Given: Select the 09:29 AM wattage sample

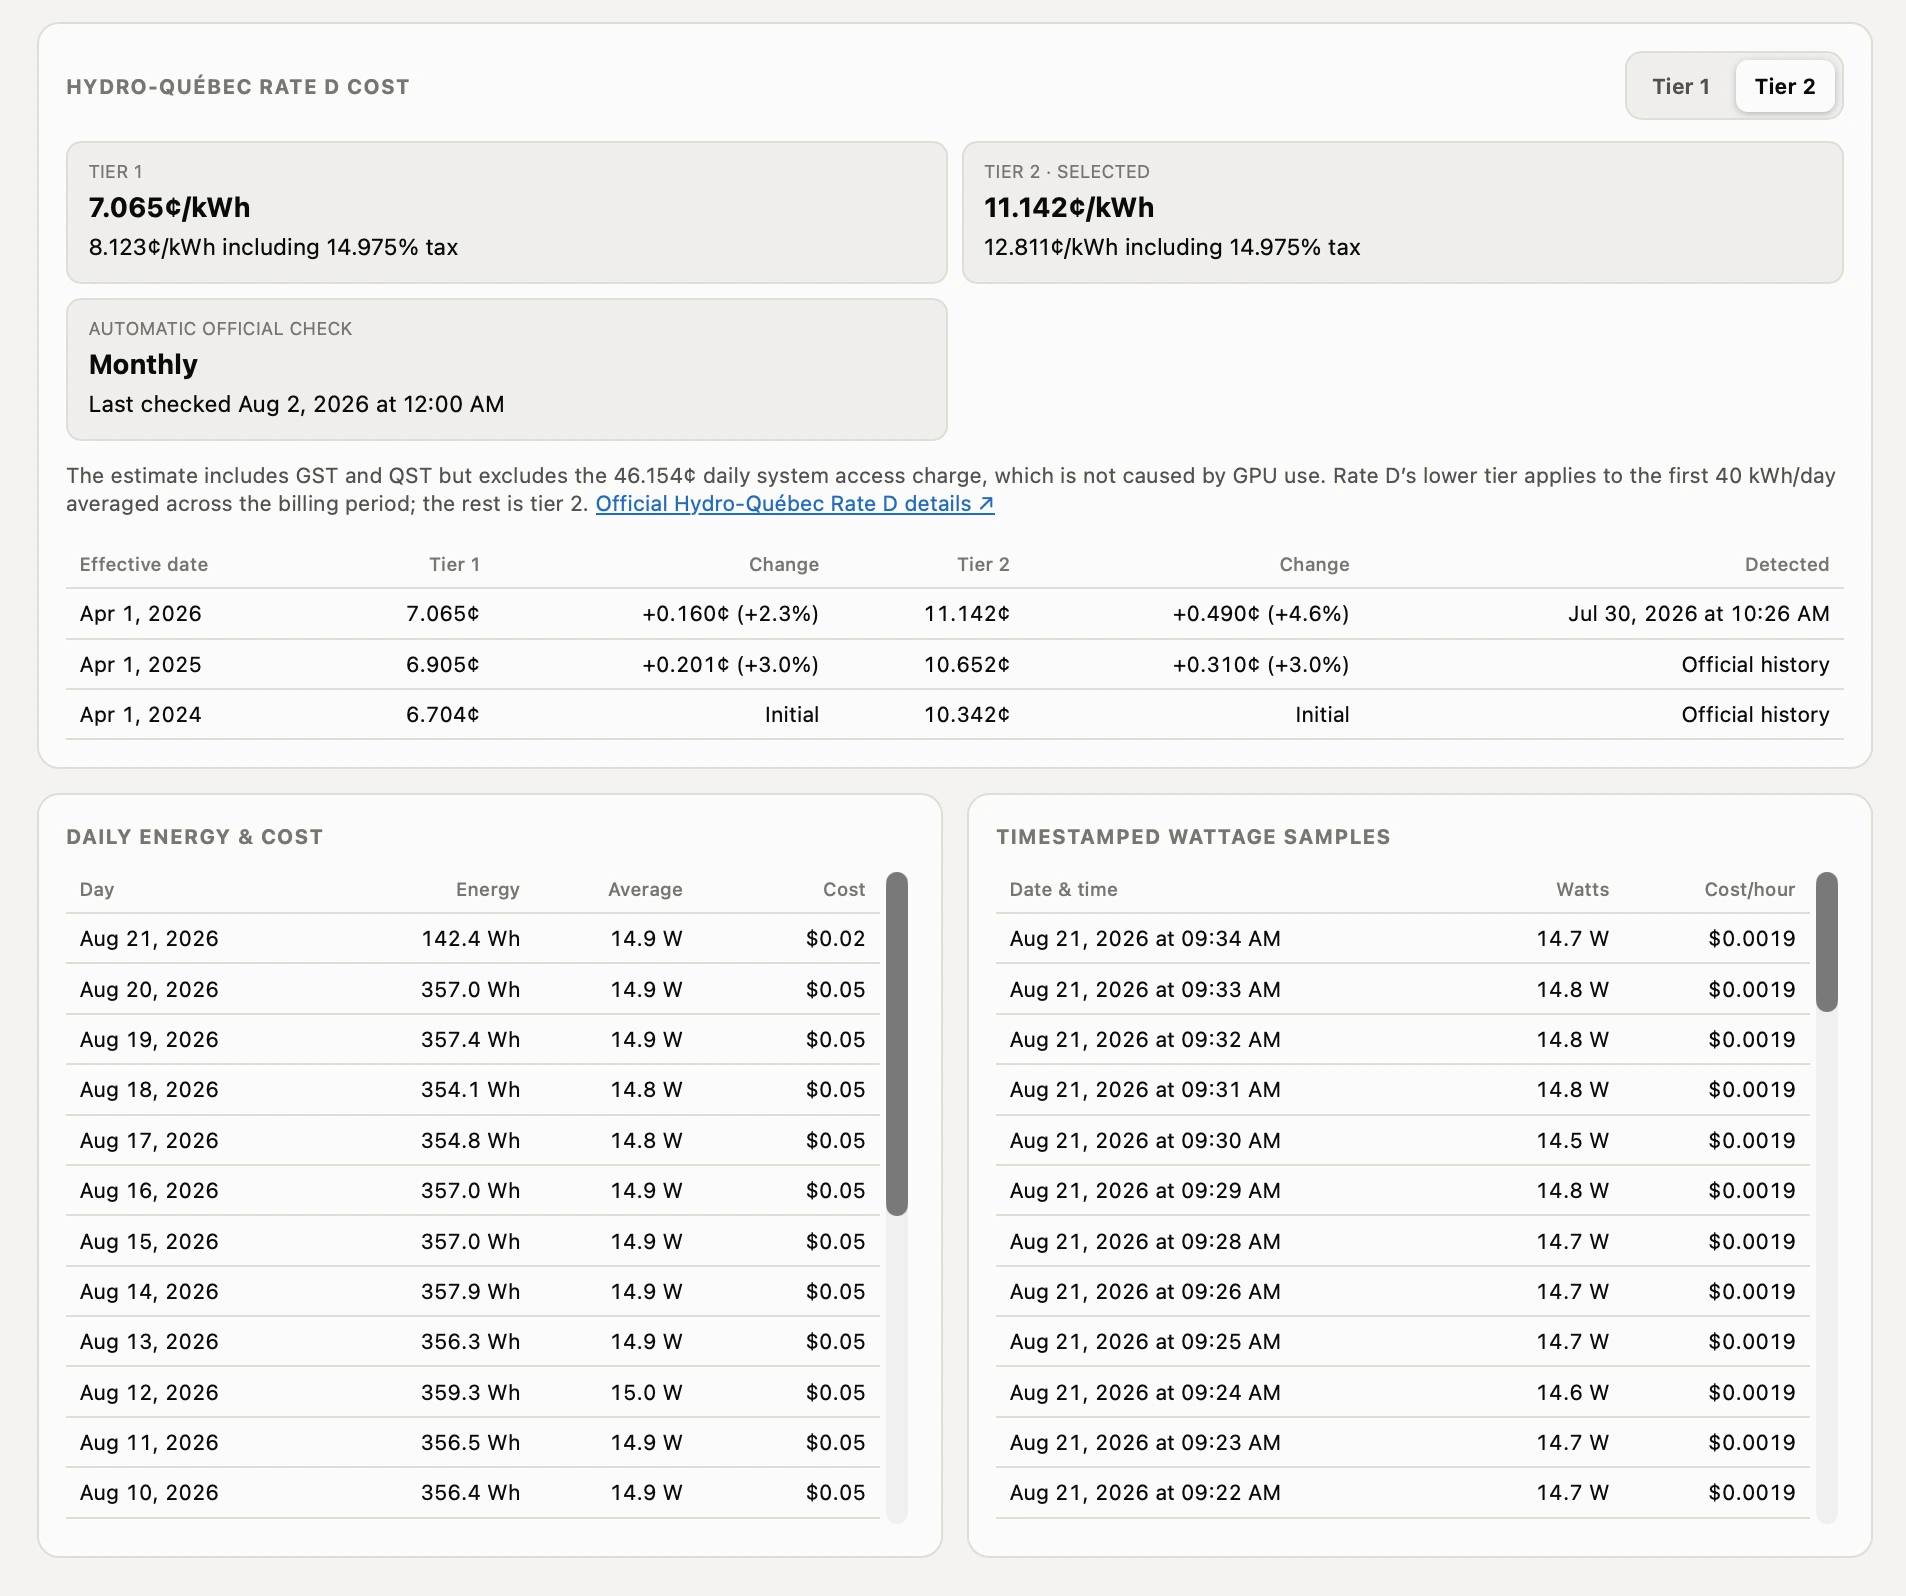Looking at the screenshot, I should tap(1403, 1191).
